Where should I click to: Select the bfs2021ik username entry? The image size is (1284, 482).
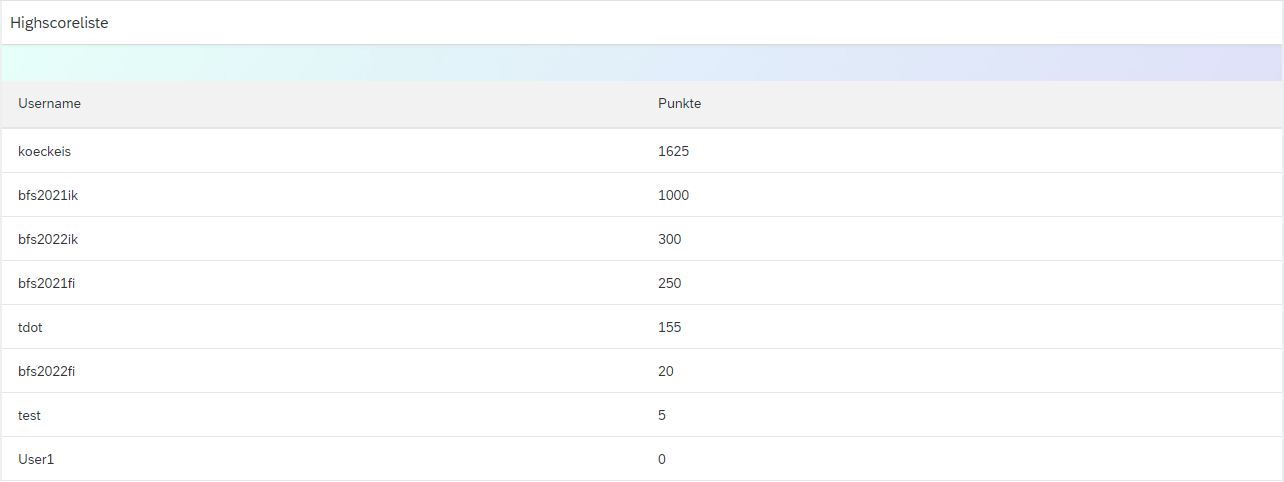[48, 195]
